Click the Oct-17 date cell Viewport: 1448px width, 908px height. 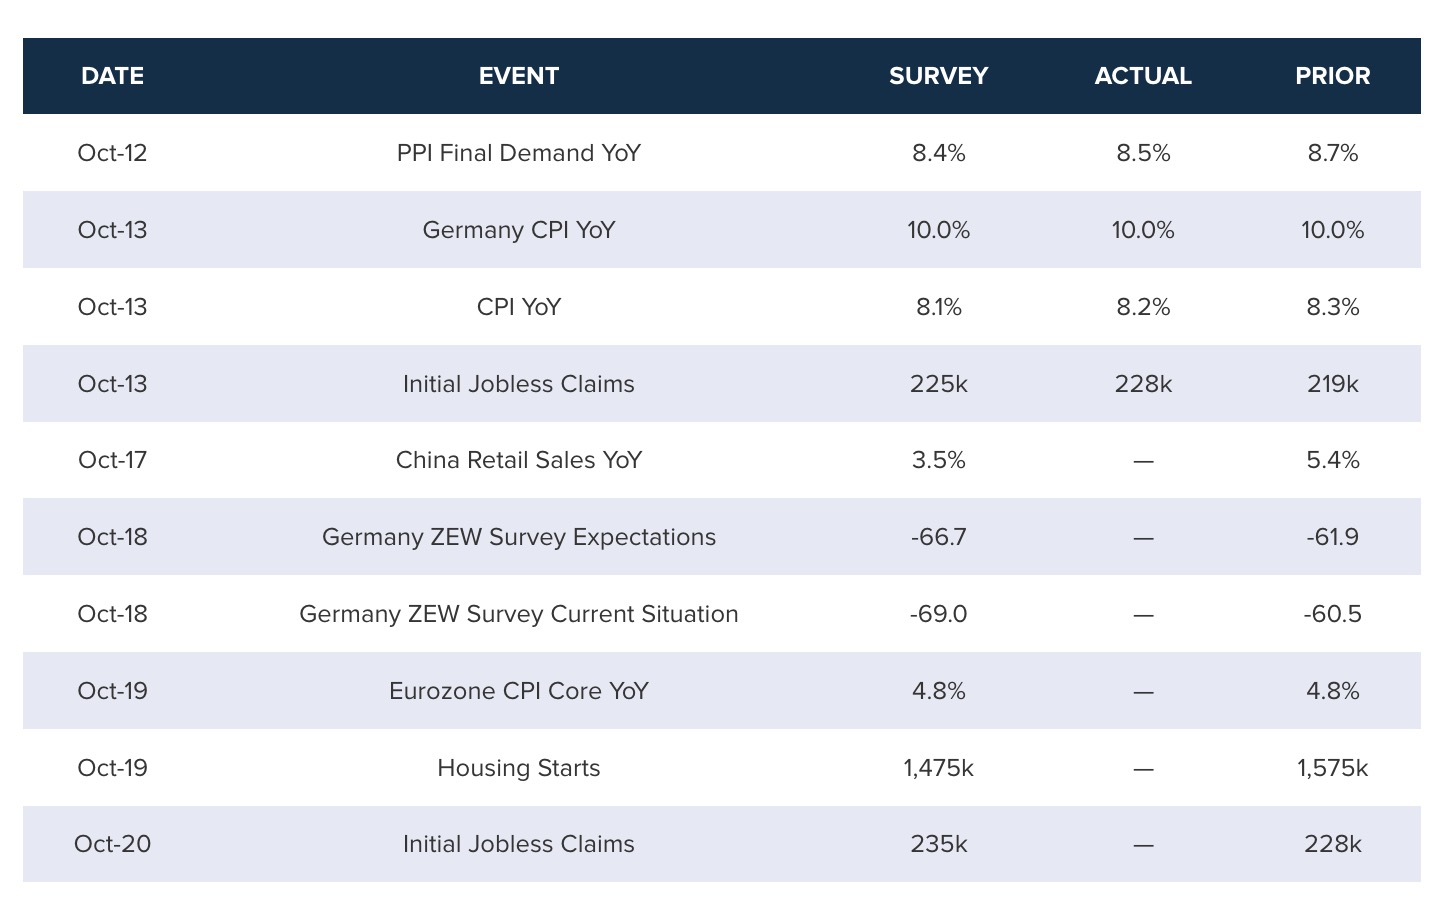(112, 460)
